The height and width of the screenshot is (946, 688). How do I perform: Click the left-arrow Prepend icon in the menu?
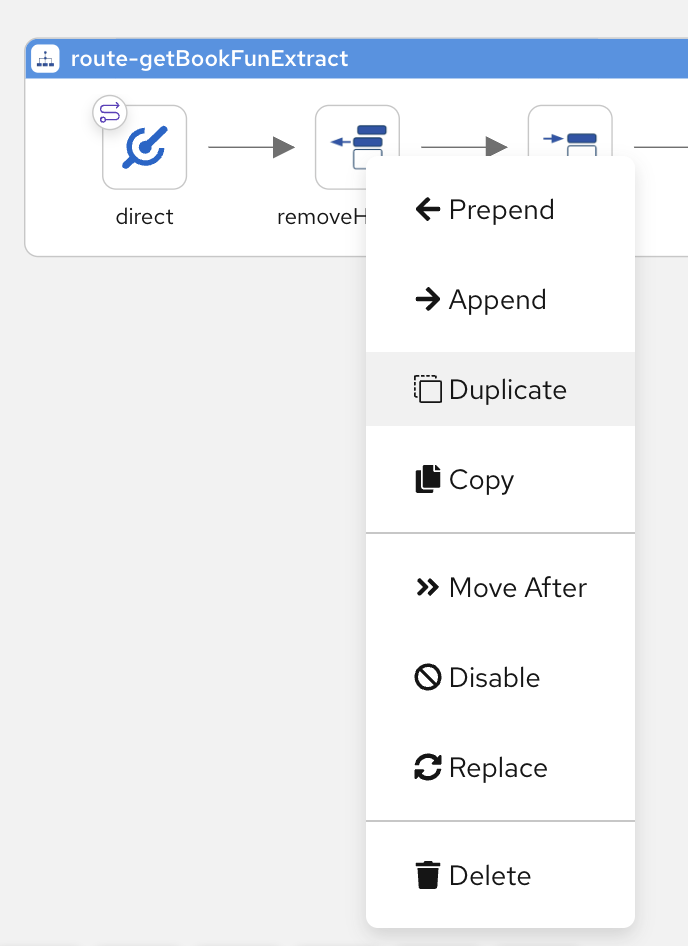[427, 209]
